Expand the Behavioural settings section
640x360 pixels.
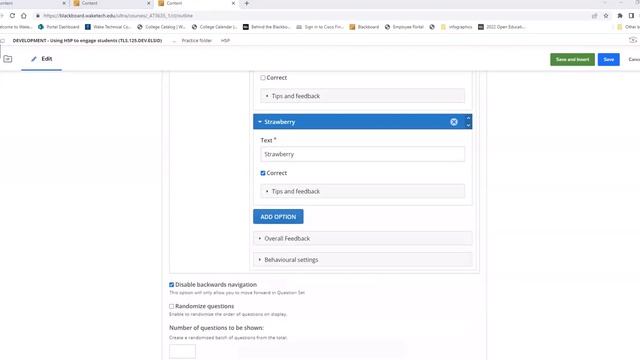pos(362,260)
